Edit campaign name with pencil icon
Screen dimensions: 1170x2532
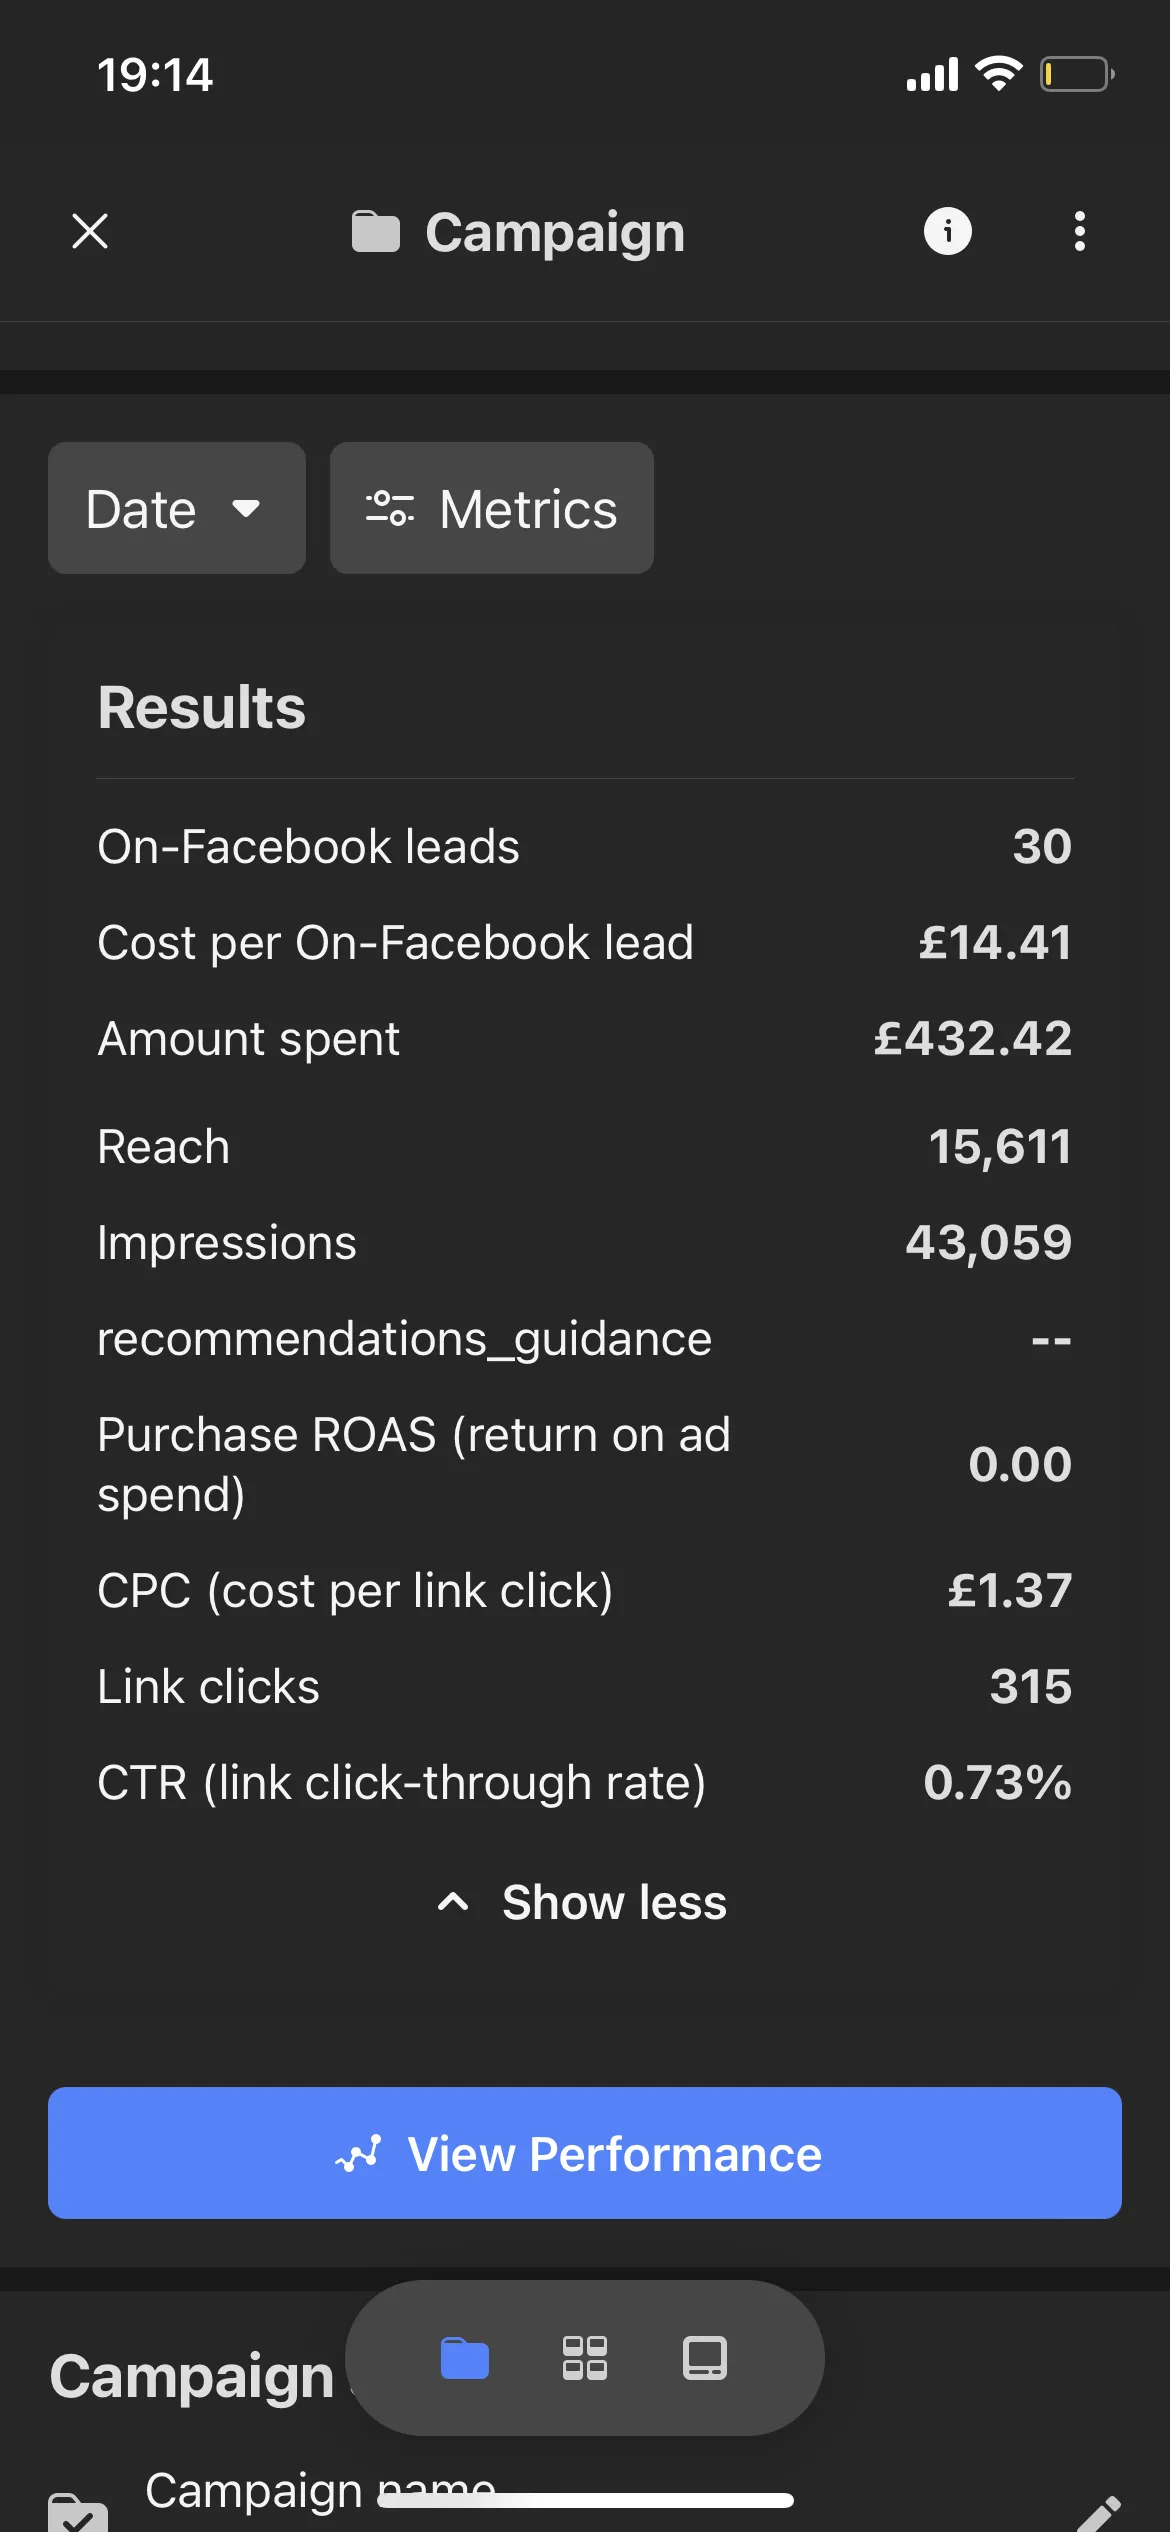1098,2514
